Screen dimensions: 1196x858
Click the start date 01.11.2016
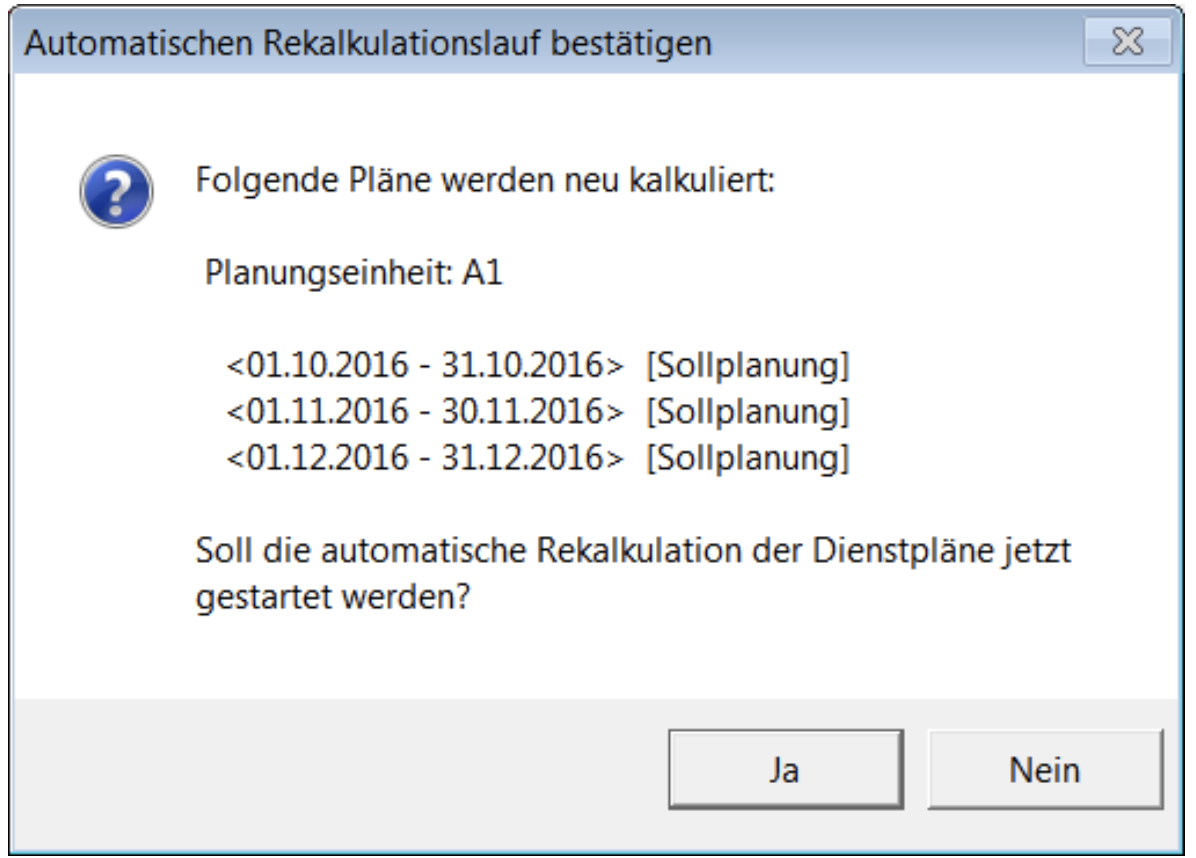point(328,411)
